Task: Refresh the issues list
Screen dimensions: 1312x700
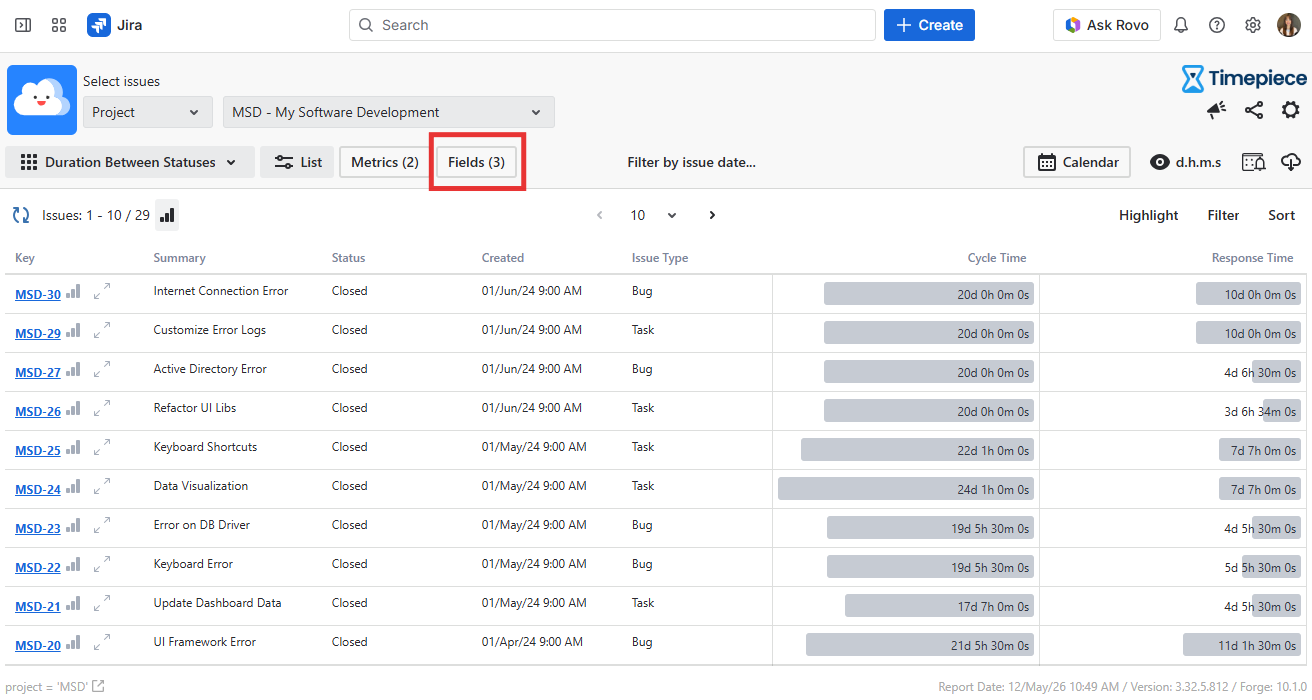Action: tap(21, 215)
